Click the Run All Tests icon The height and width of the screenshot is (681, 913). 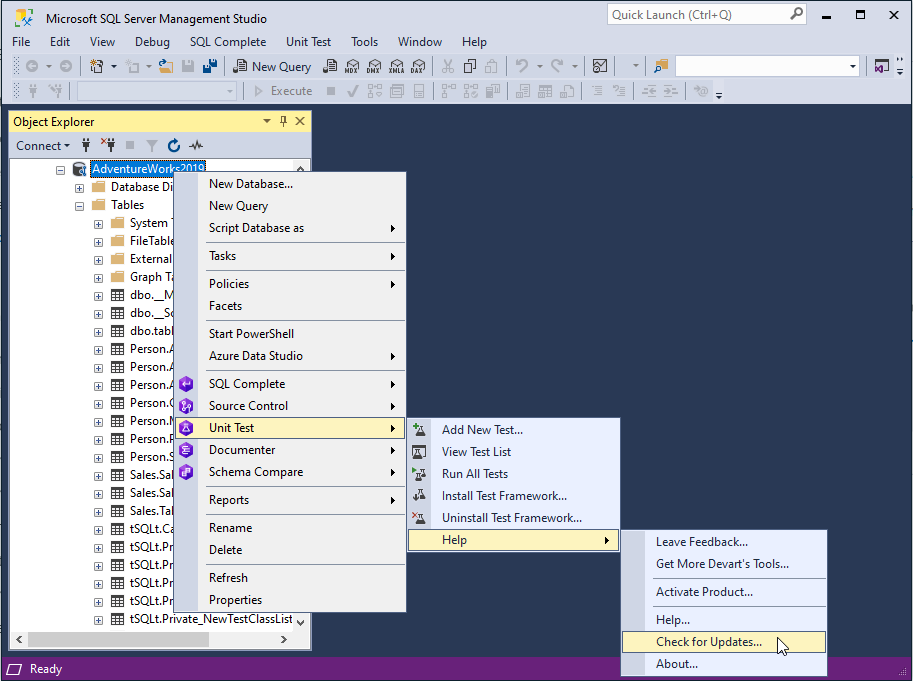[419, 474]
